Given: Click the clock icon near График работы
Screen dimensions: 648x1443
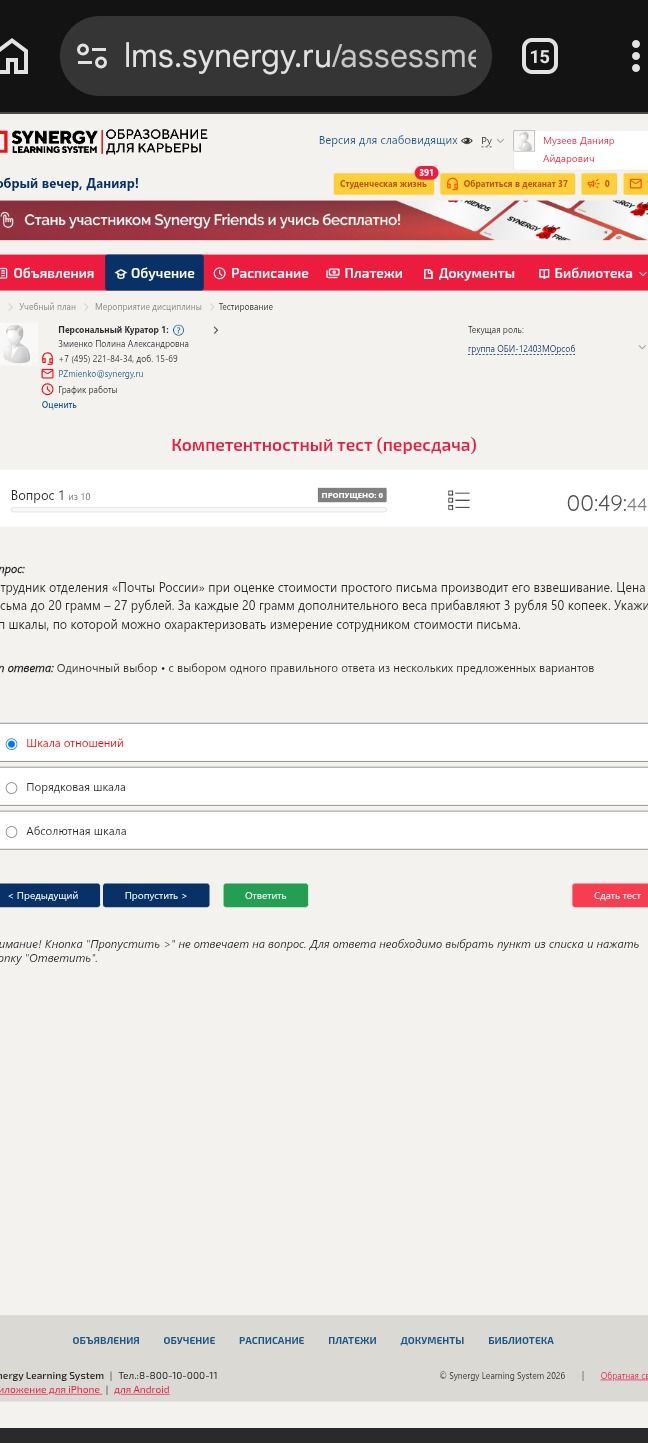Looking at the screenshot, I should [x=47, y=389].
